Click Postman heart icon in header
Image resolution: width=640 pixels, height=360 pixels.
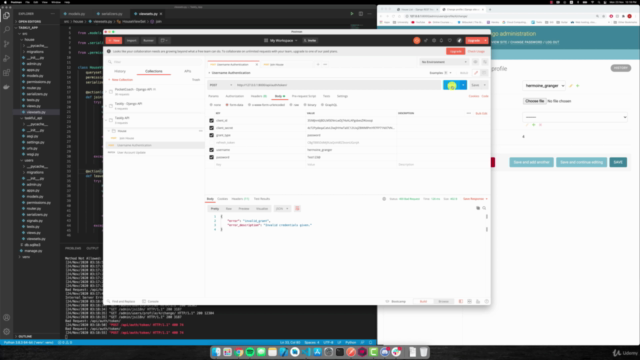click(x=450, y=40)
